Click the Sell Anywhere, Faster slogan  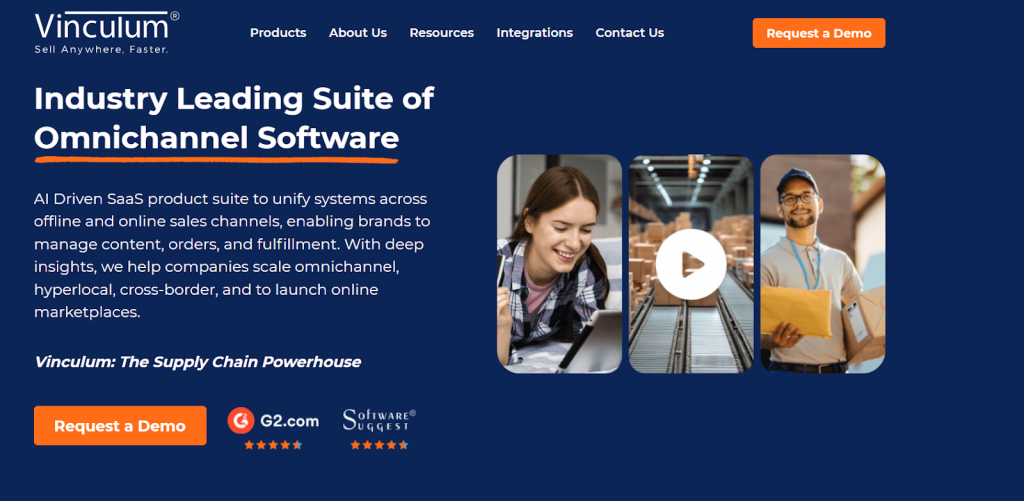tap(102, 49)
